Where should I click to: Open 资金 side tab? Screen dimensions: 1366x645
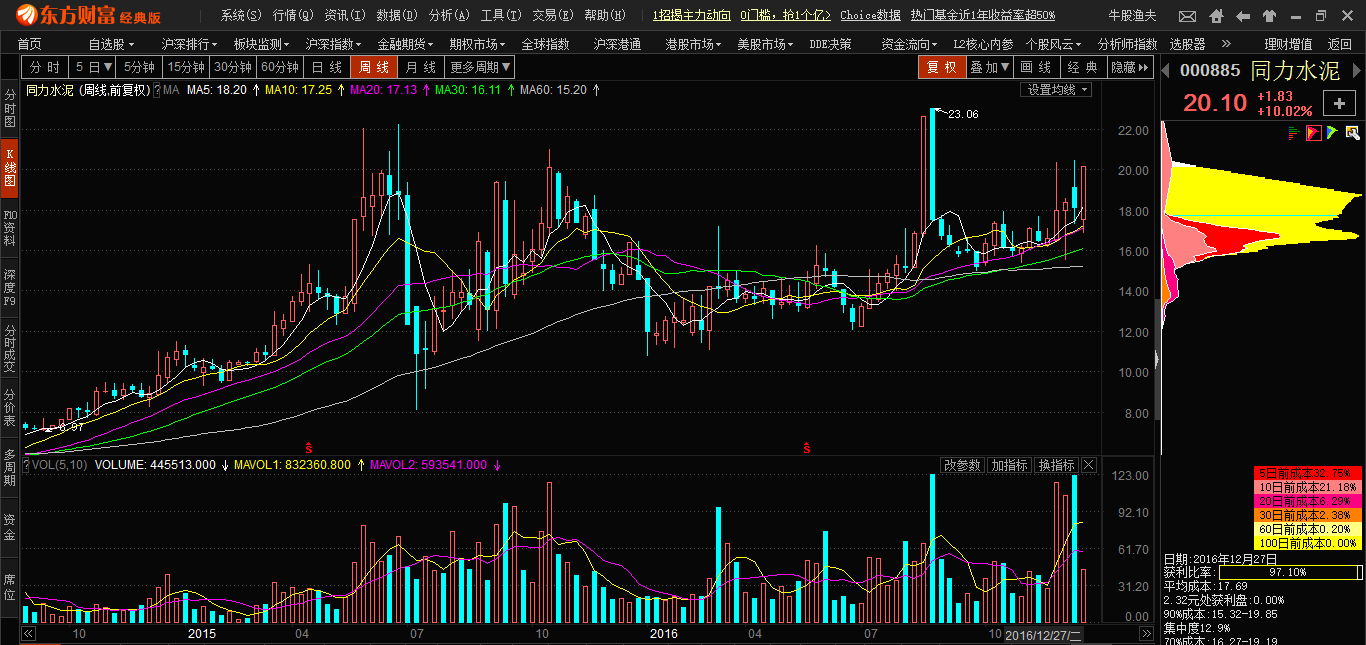(10, 527)
